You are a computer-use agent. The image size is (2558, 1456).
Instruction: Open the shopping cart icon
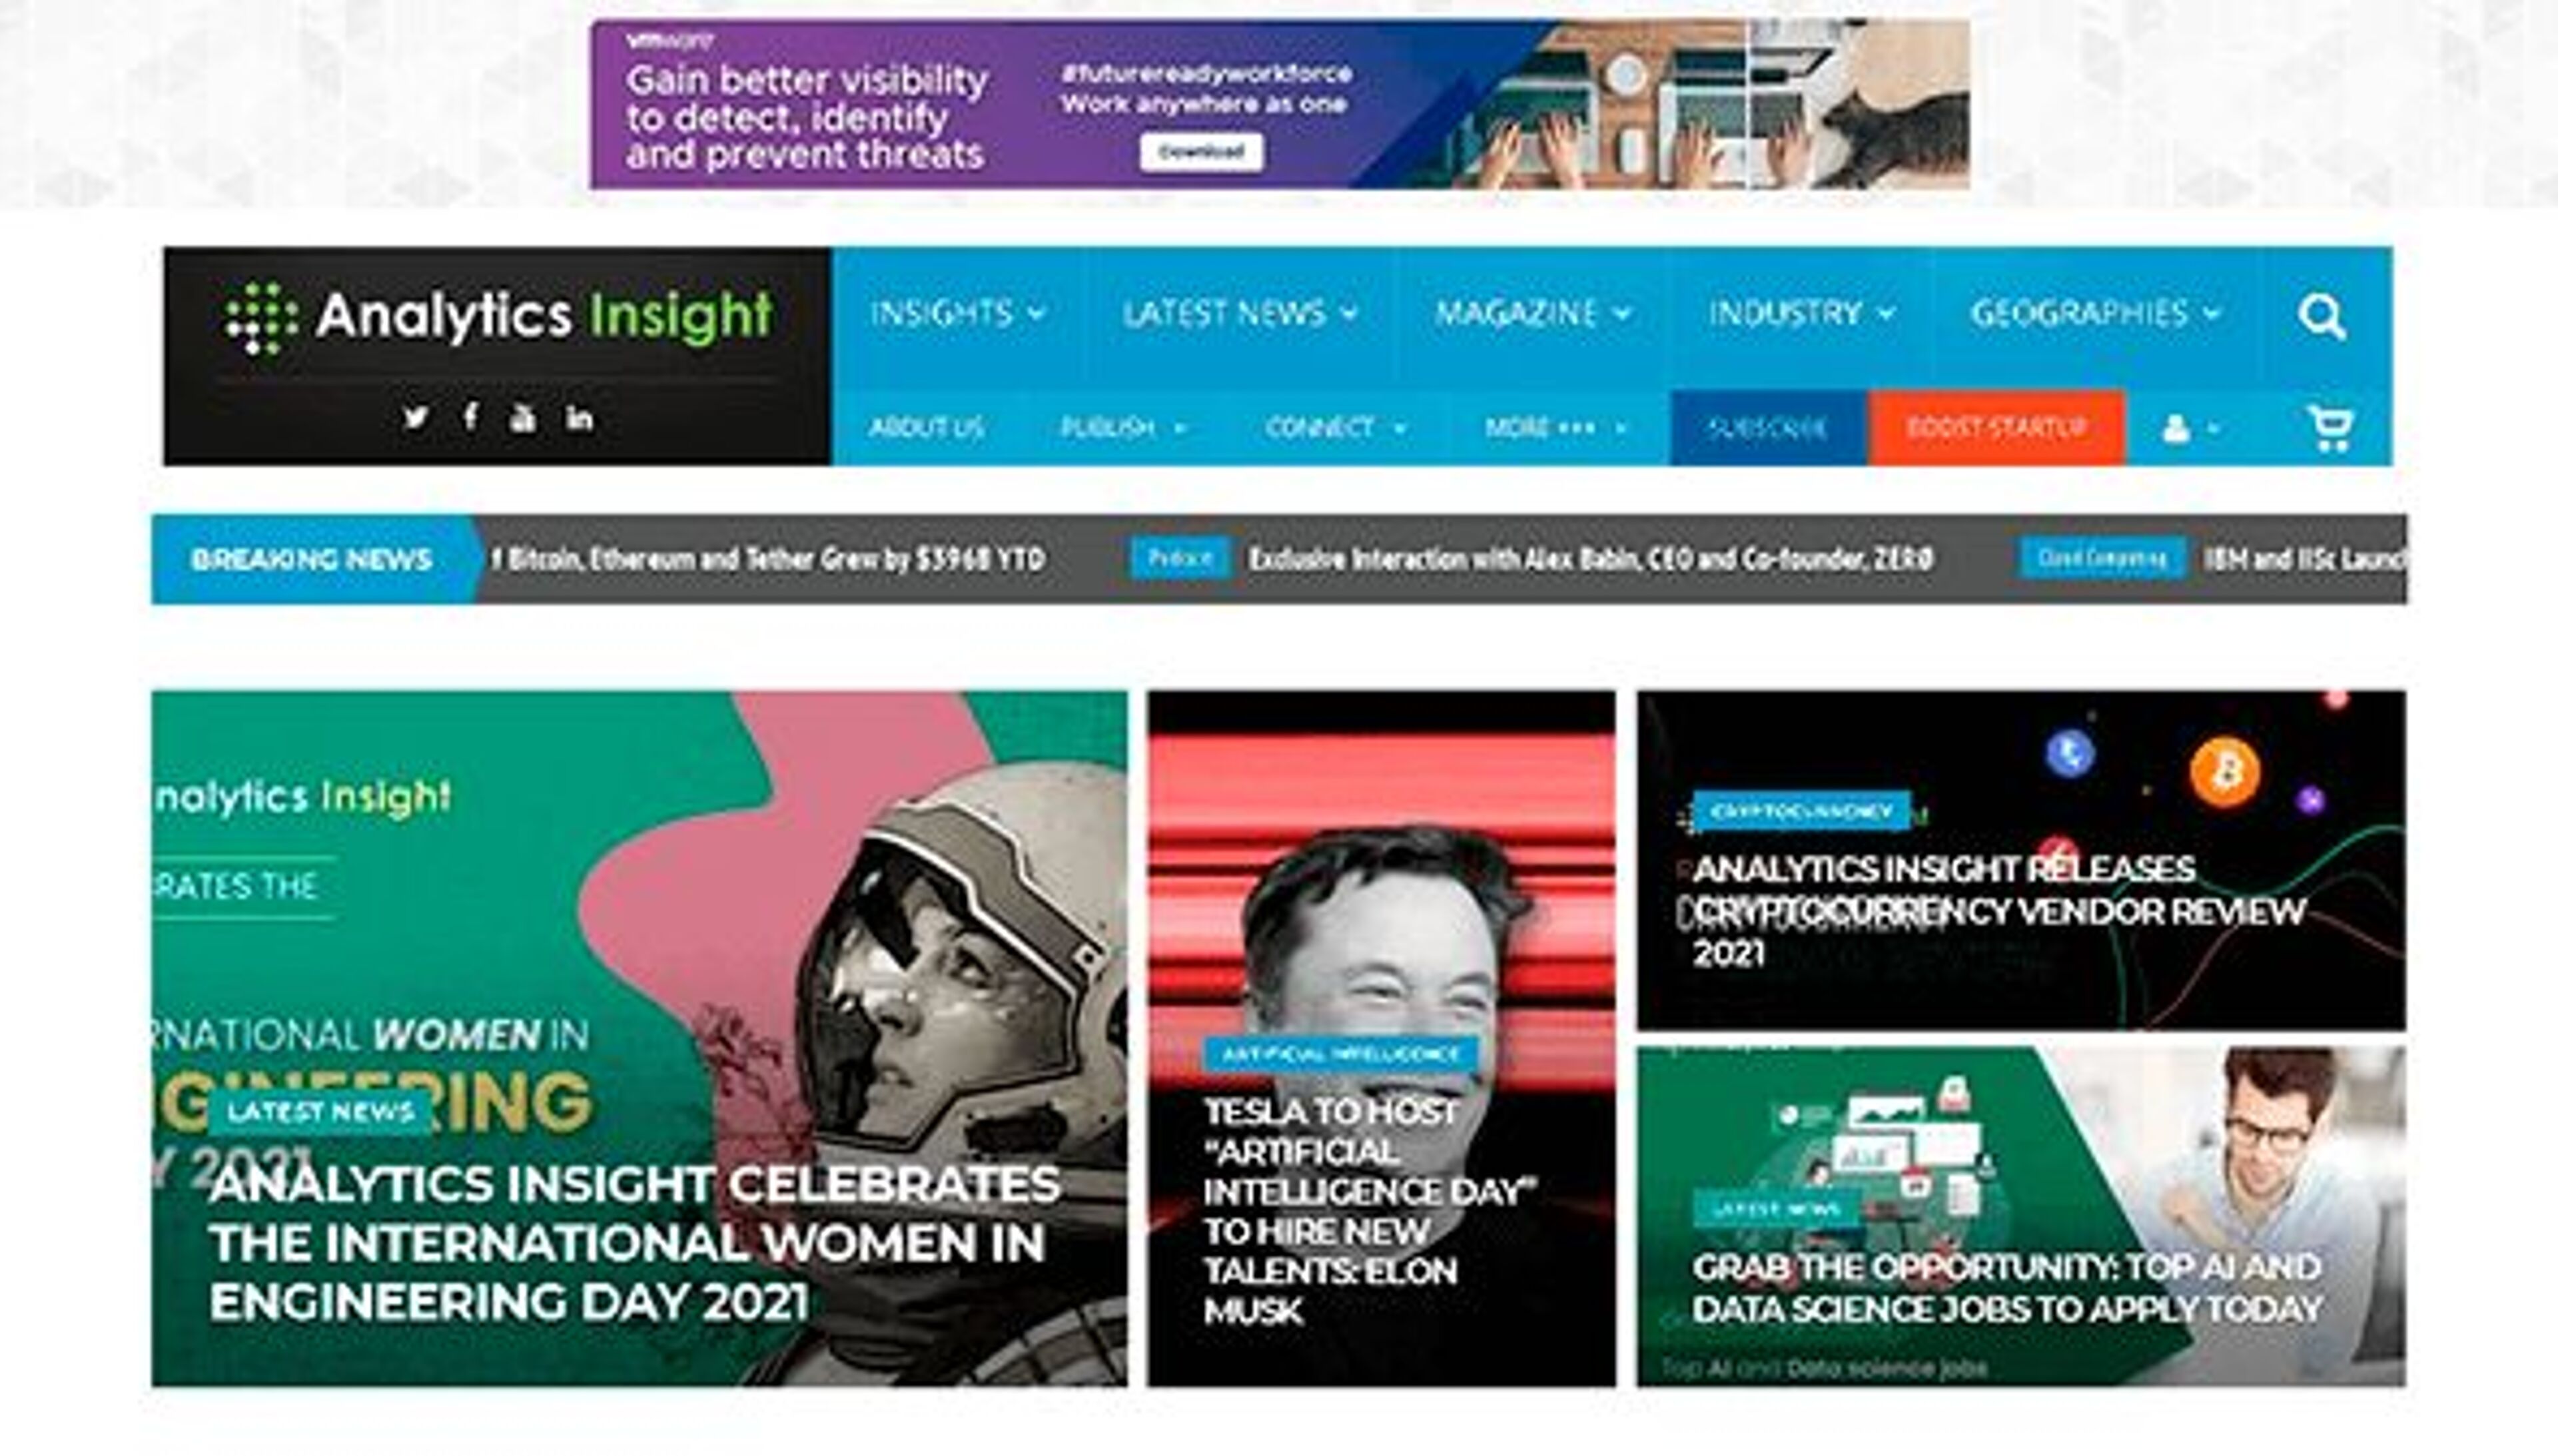pos(2330,428)
